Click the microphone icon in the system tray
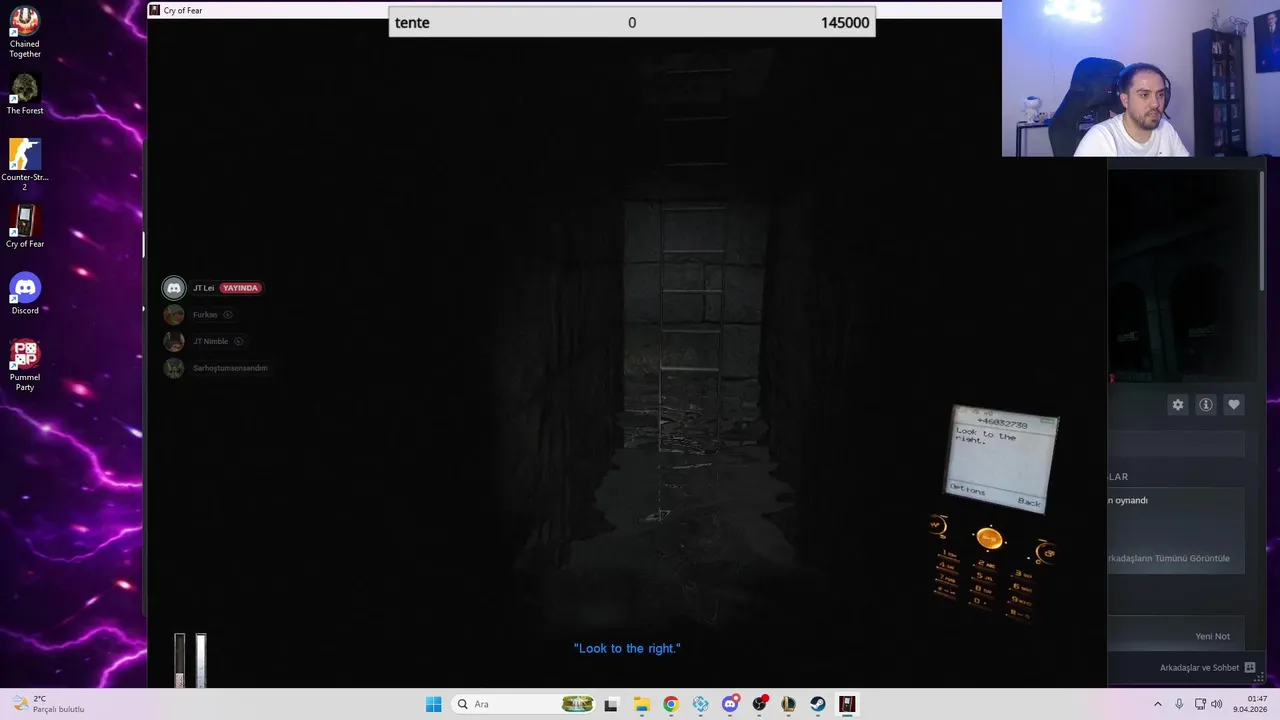Image resolution: width=1280 pixels, height=720 pixels. click(x=1179, y=704)
